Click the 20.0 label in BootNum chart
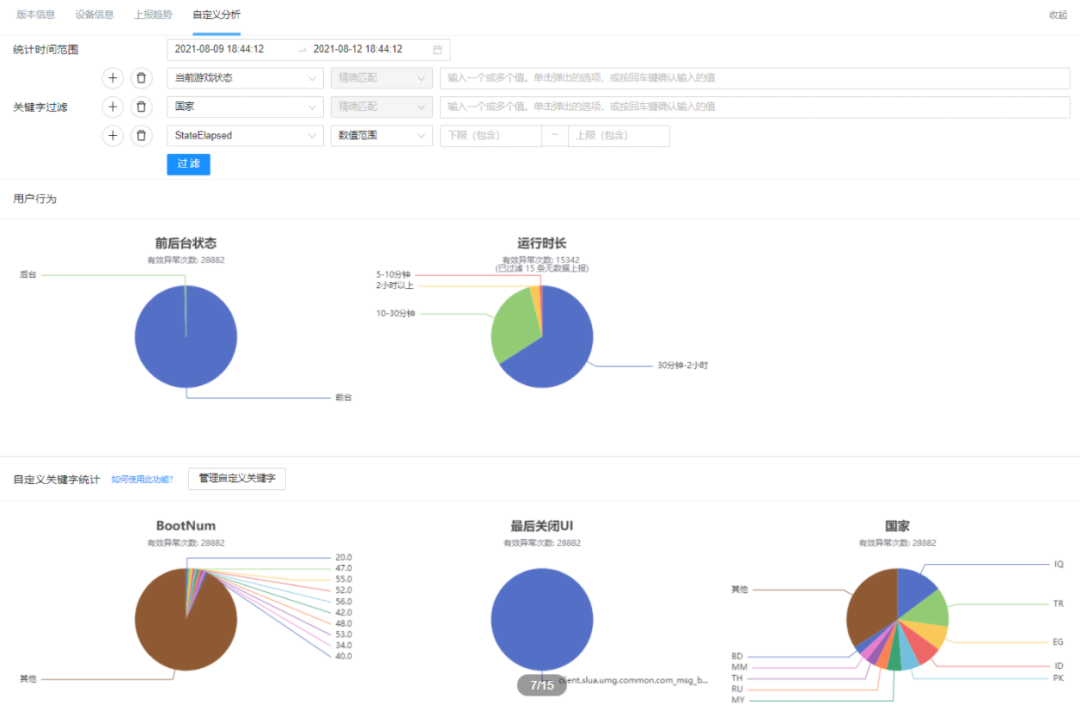The width and height of the screenshot is (1080, 711). pyautogui.click(x=344, y=557)
